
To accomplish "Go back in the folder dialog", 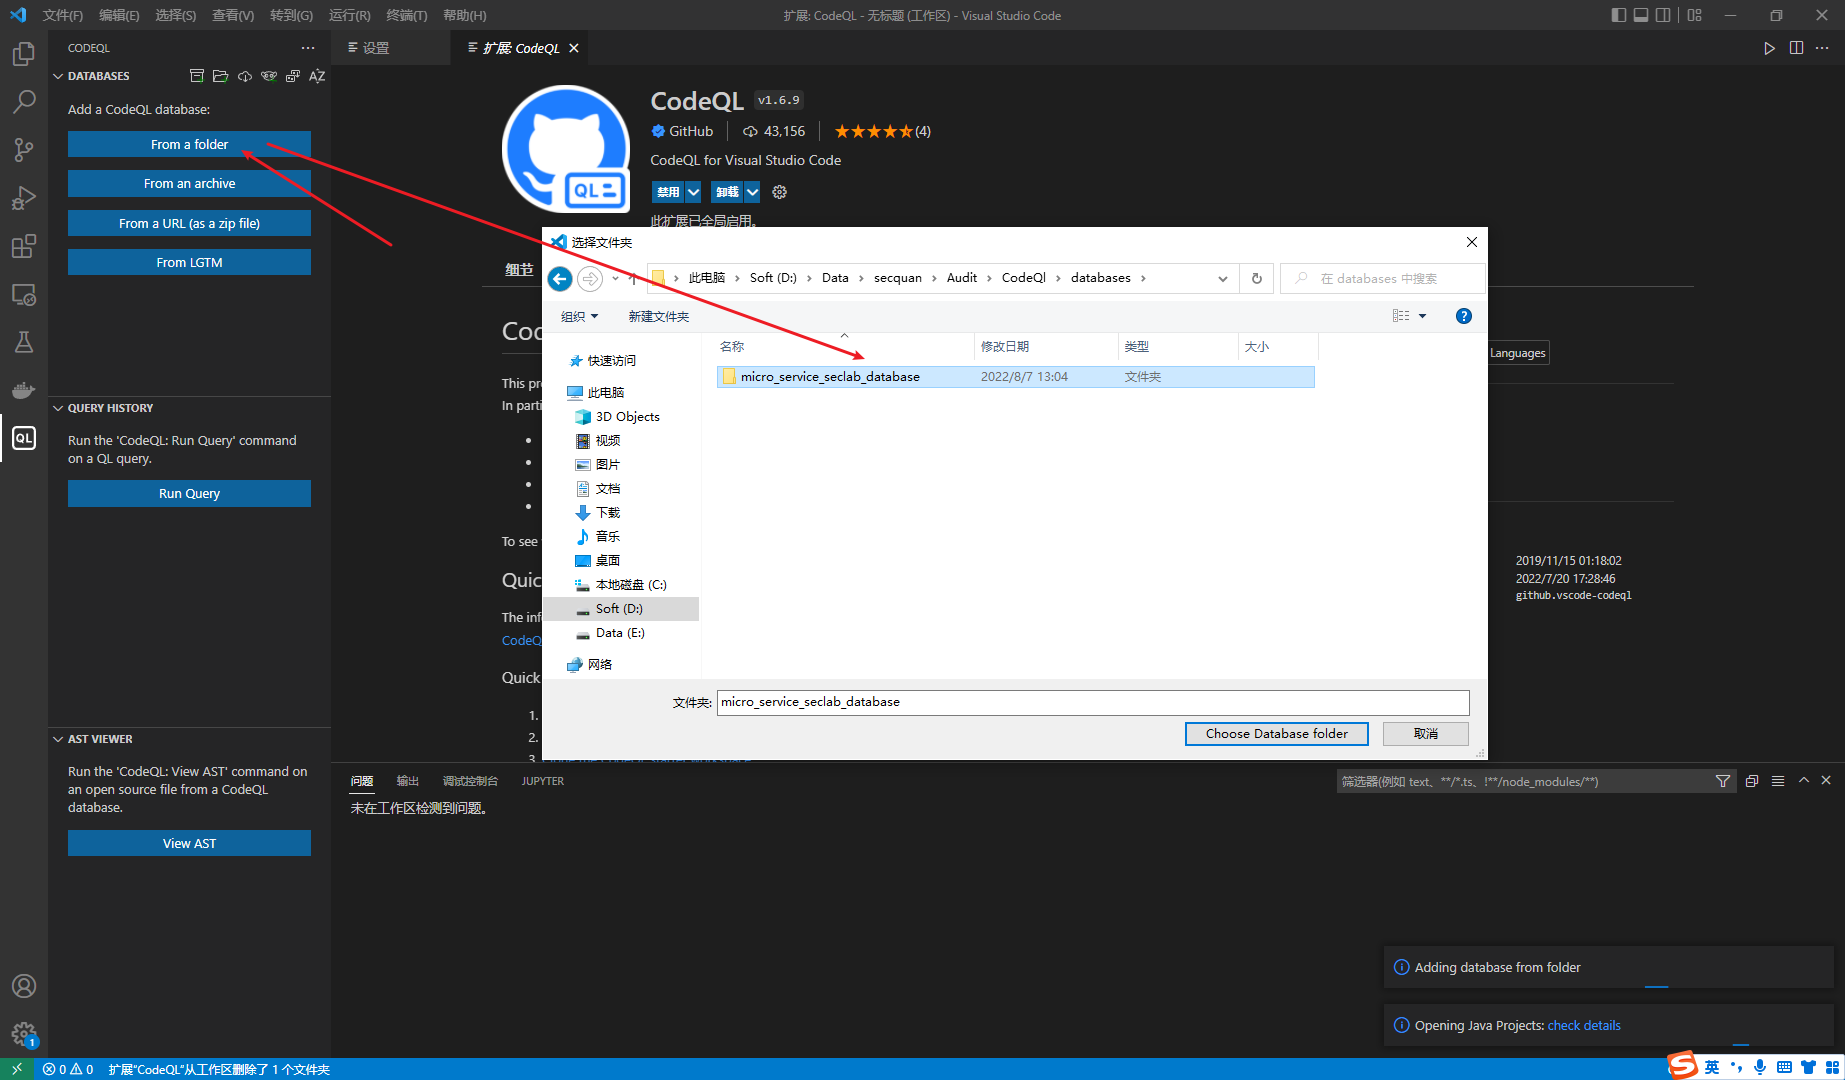I will click(x=560, y=279).
